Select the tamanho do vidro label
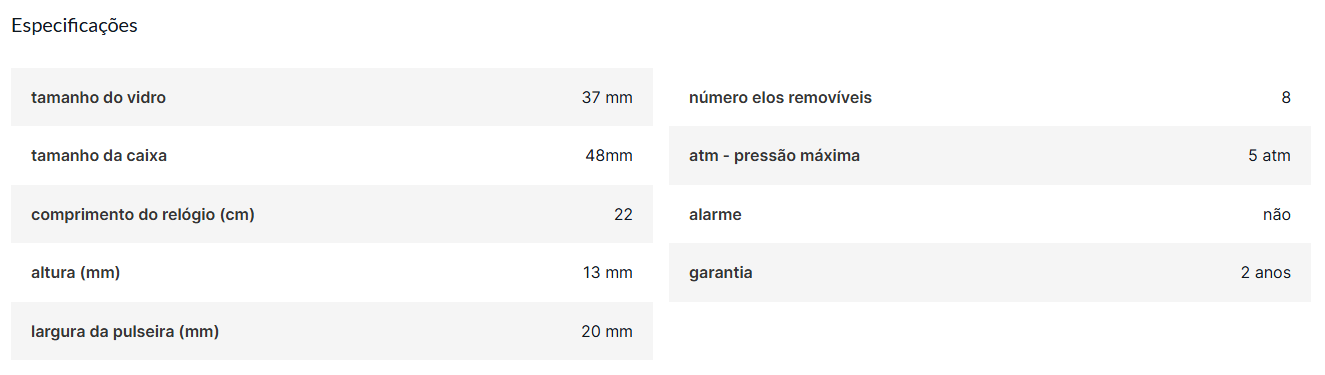The width and height of the screenshot is (1325, 375). [98, 98]
